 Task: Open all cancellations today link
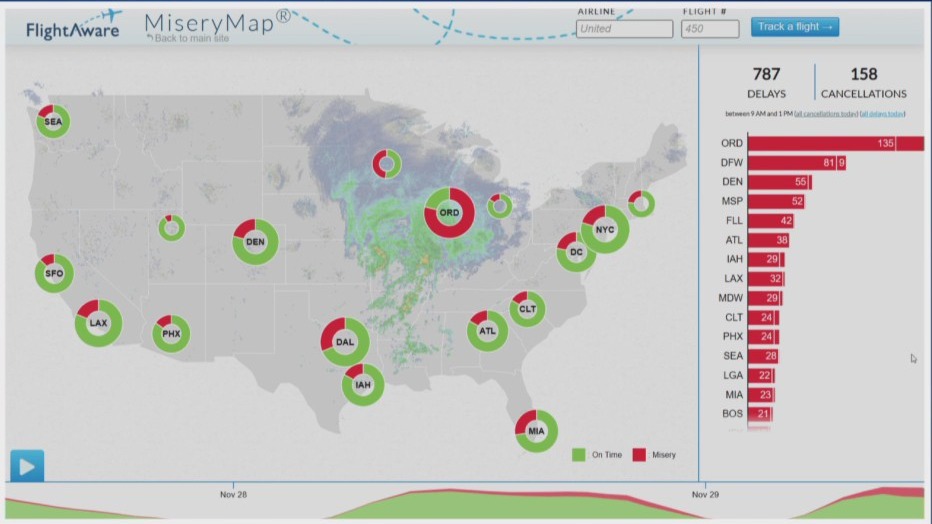point(826,114)
